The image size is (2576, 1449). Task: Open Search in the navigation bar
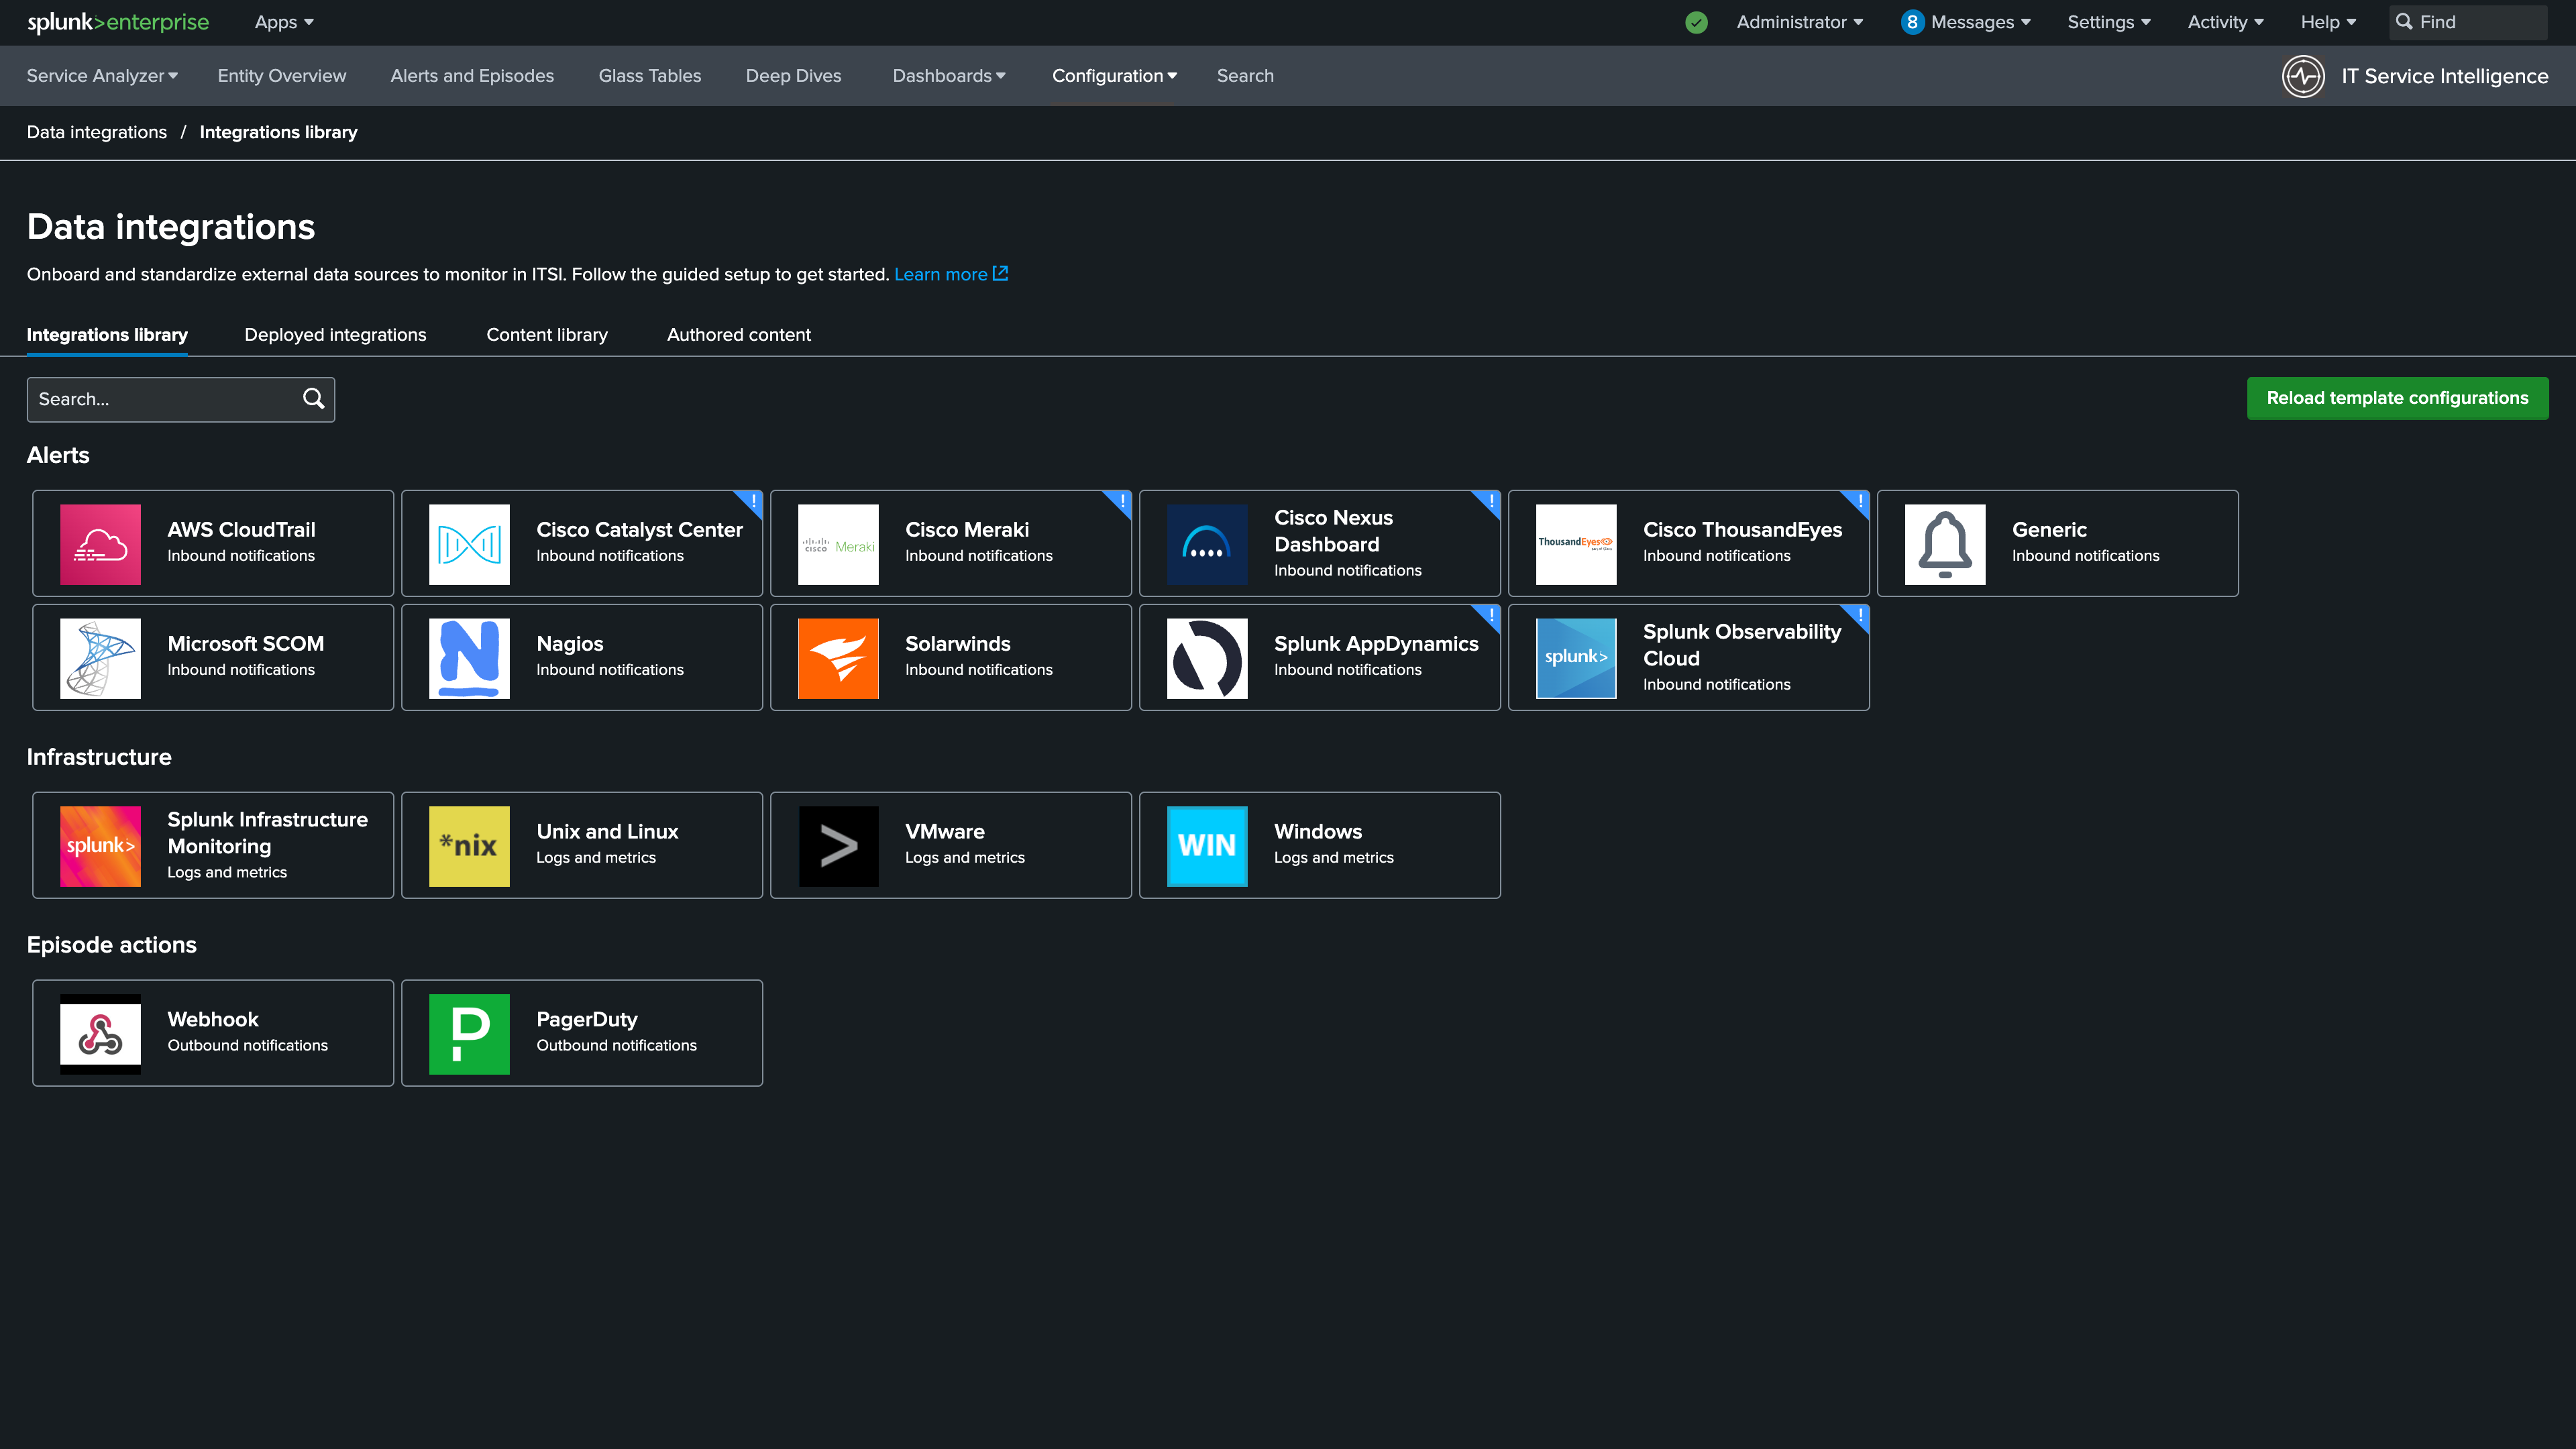tap(1245, 76)
